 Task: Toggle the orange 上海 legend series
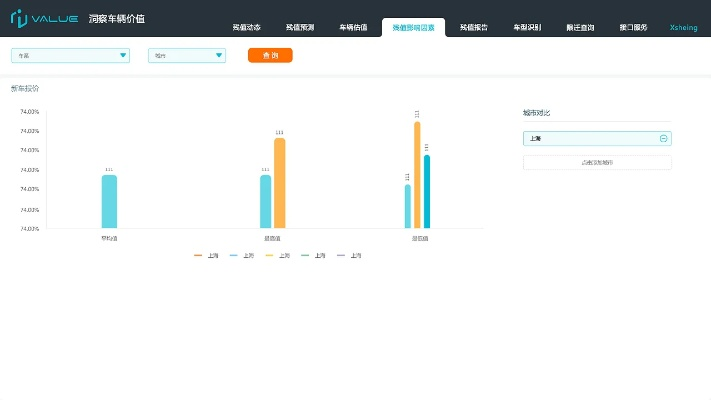pyautogui.click(x=206, y=256)
